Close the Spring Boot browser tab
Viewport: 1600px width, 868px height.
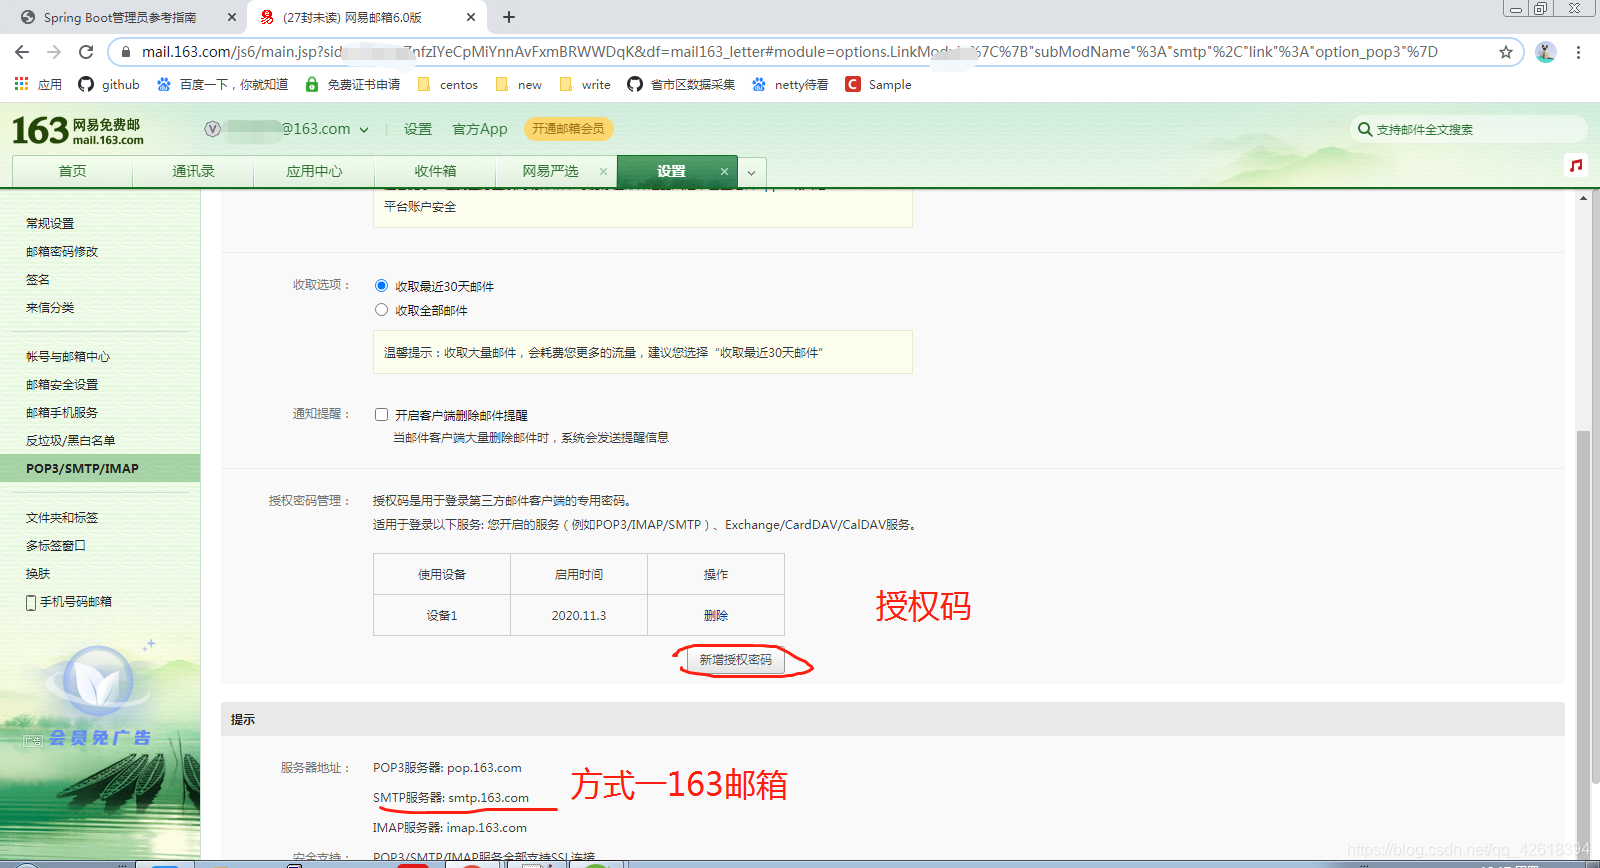pyautogui.click(x=232, y=17)
